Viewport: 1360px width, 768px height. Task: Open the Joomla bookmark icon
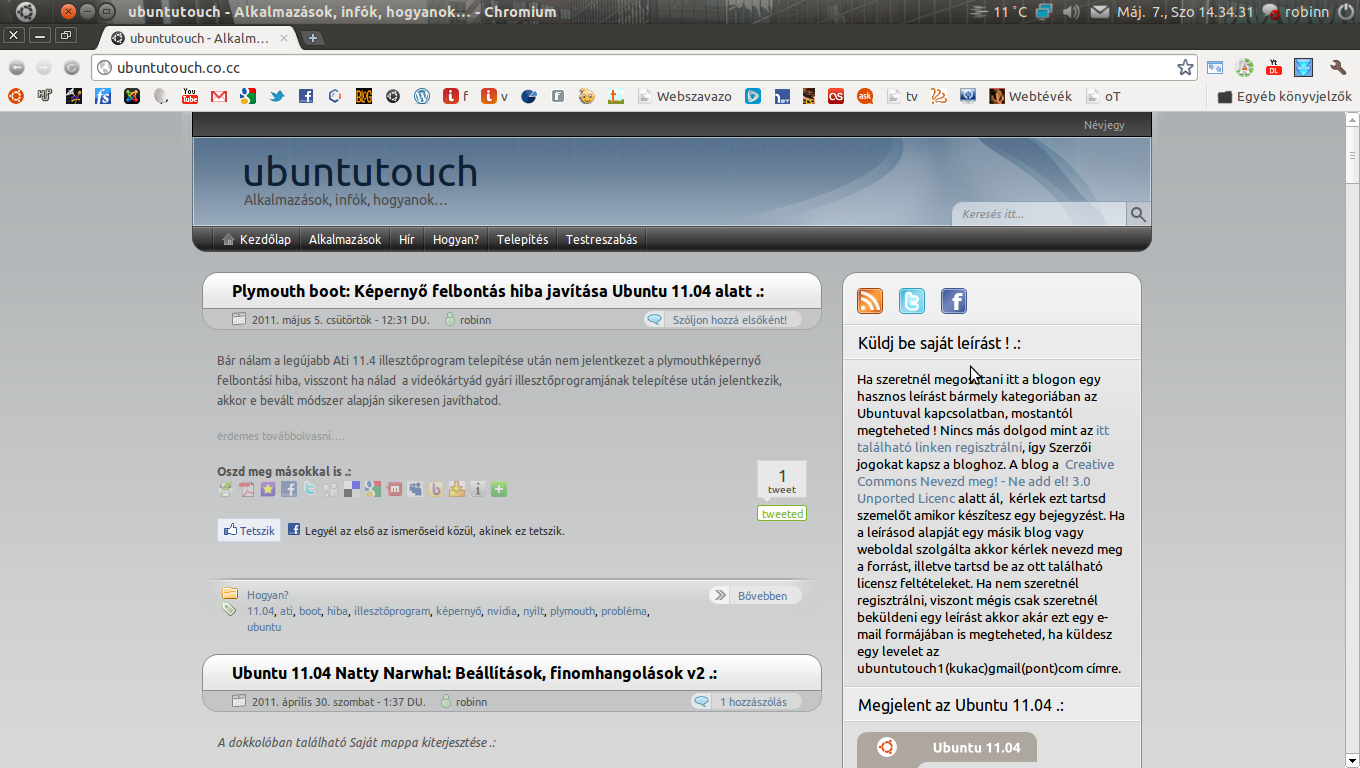132,96
